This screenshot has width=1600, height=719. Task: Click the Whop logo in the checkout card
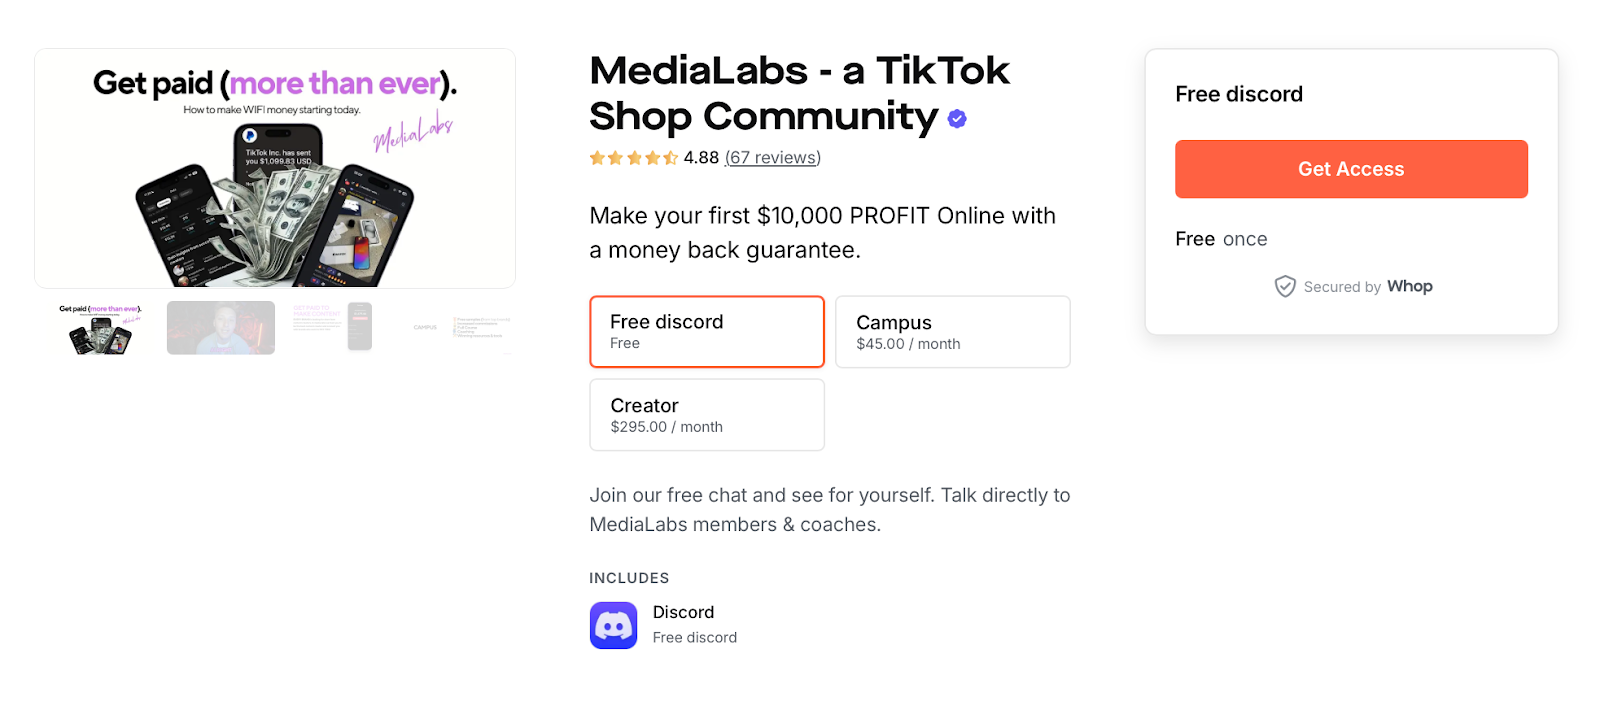[1410, 286]
